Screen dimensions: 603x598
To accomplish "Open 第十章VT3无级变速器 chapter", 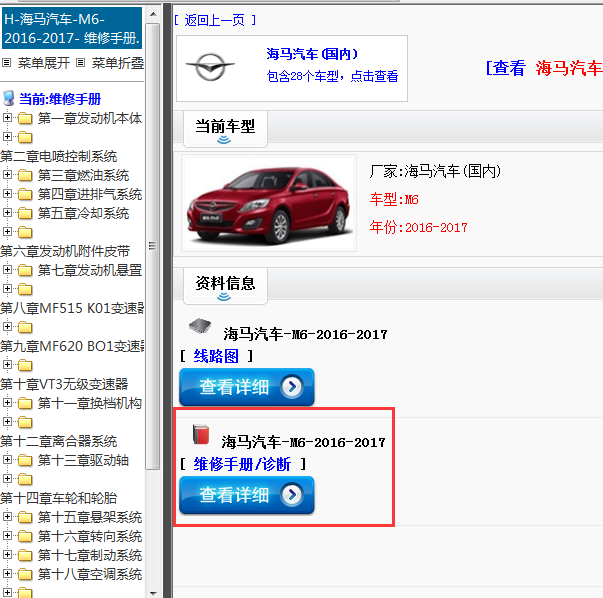I will pos(64,384).
